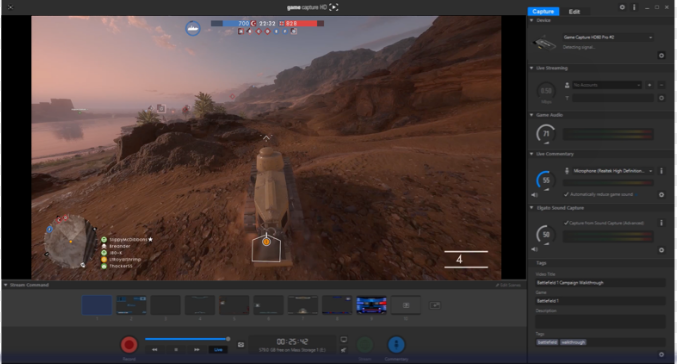This screenshot has width=677, height=364.
Task: Collapse the Live Streaming section
Action: [x=531, y=68]
